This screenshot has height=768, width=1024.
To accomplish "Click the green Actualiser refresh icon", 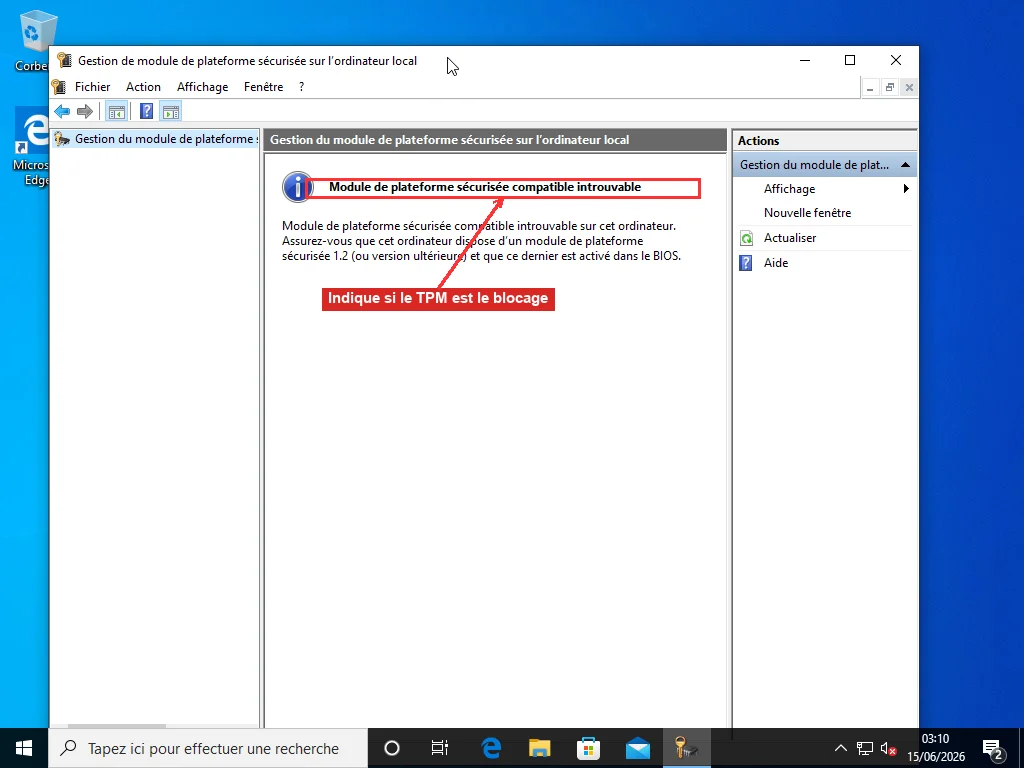I will pyautogui.click(x=746, y=238).
